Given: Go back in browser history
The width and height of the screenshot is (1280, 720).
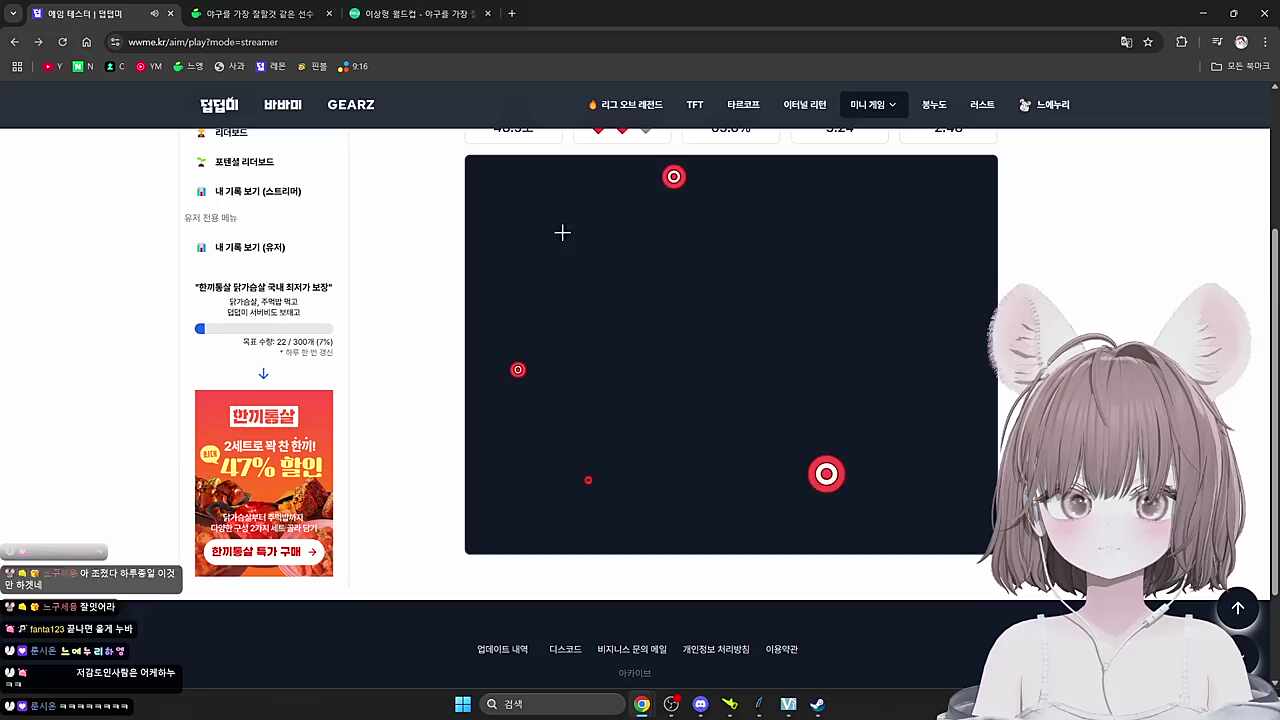Looking at the screenshot, I should coord(14,42).
